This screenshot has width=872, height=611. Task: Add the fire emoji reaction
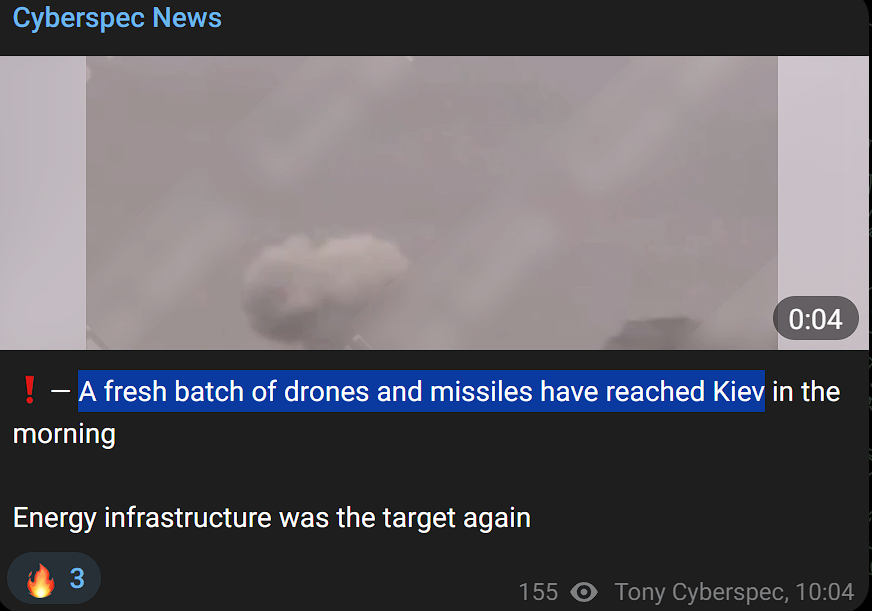(41, 580)
